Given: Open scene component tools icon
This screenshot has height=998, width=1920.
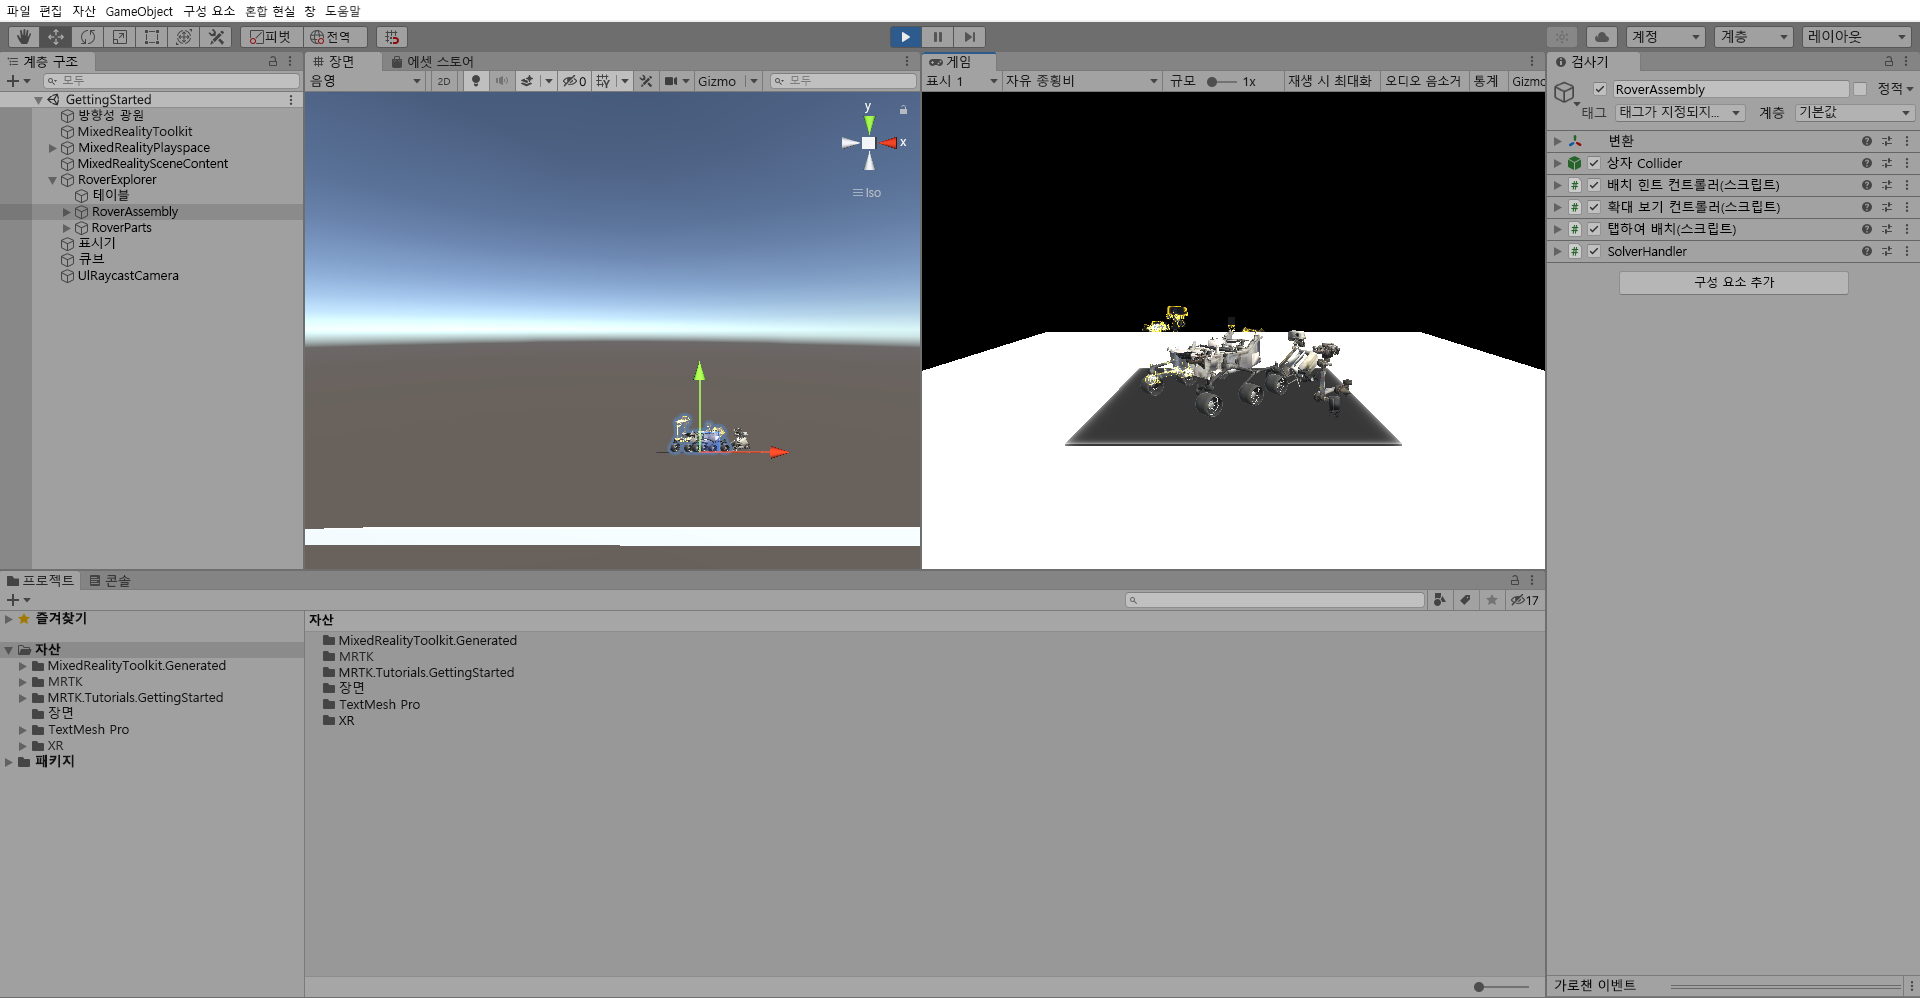Looking at the screenshot, I should [646, 81].
